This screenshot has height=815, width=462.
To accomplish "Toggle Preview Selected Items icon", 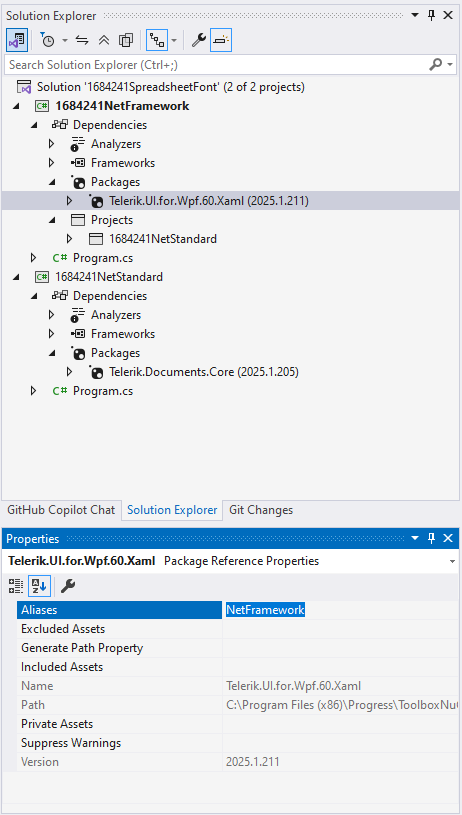I will (x=221, y=40).
